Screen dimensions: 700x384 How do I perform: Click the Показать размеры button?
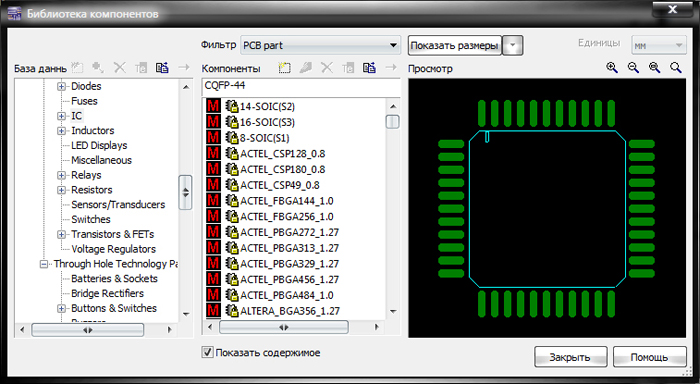(454, 46)
